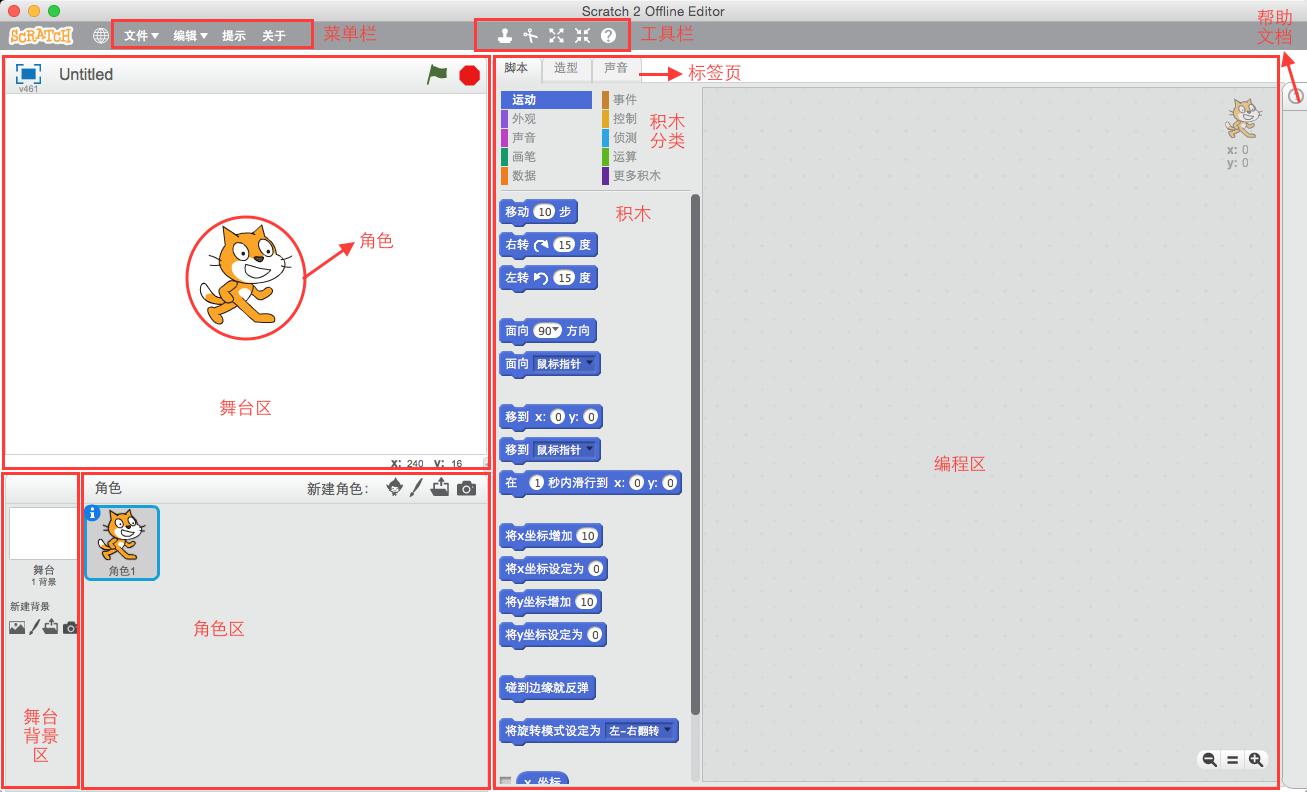Open 90 direction dropdown in 面向 block
The width and height of the screenshot is (1307, 792).
pos(547,330)
